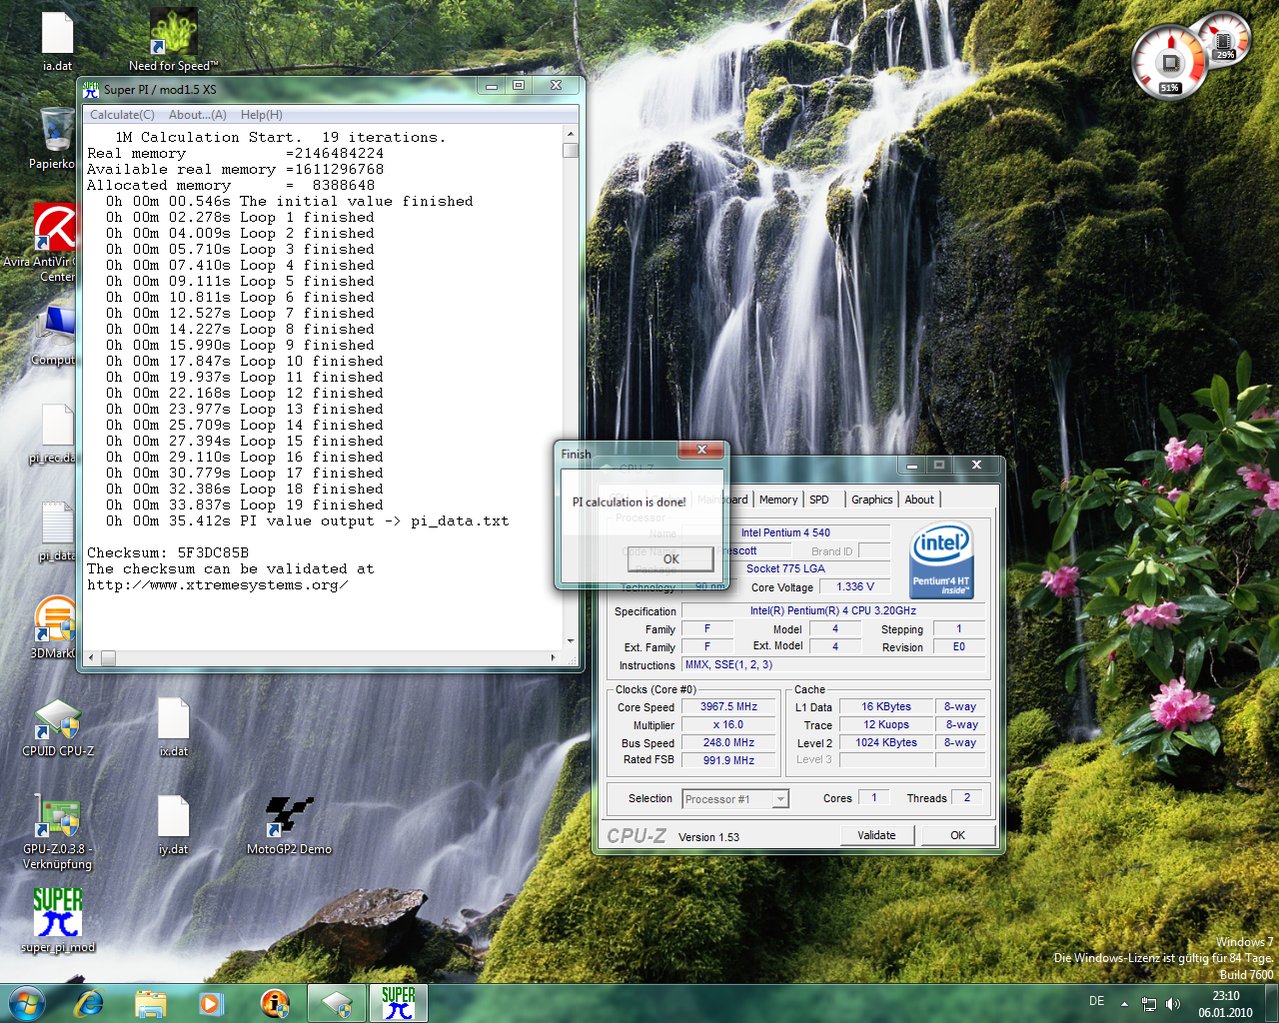Show hidden tray icons arrow
The image size is (1279, 1023).
click(1124, 1004)
